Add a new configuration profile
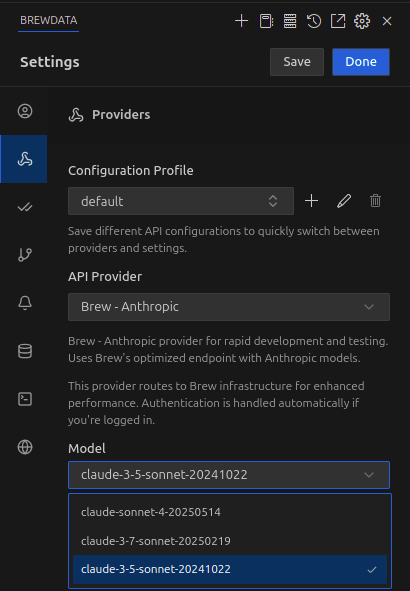This screenshot has height=591, width=410. (312, 201)
